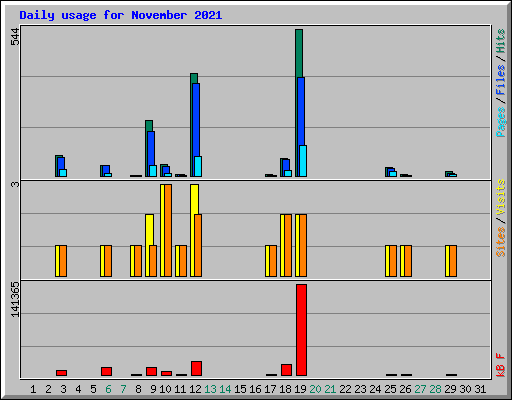Image resolution: width=512 pixels, height=400 pixels.
Task: Click the yellow Visits bar for day 9
Action: 149,230
